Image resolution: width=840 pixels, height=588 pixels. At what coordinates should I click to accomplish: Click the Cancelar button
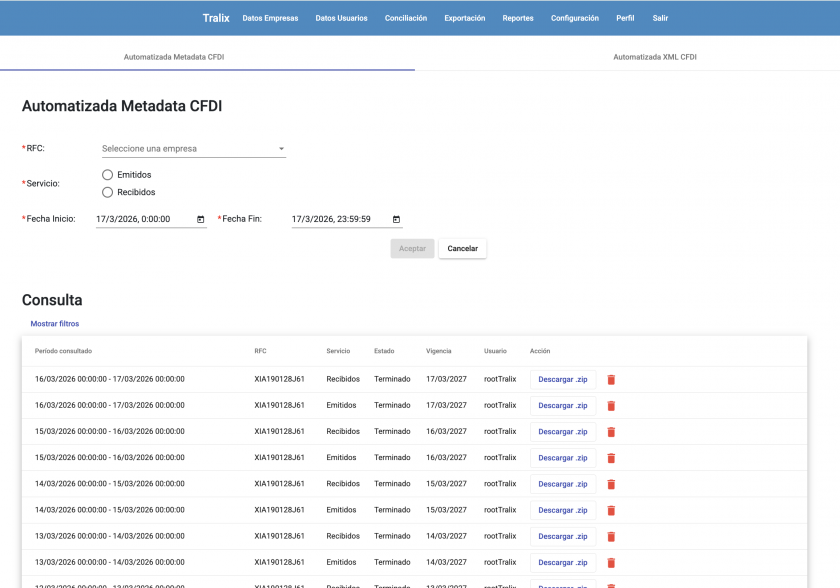pyautogui.click(x=462, y=248)
